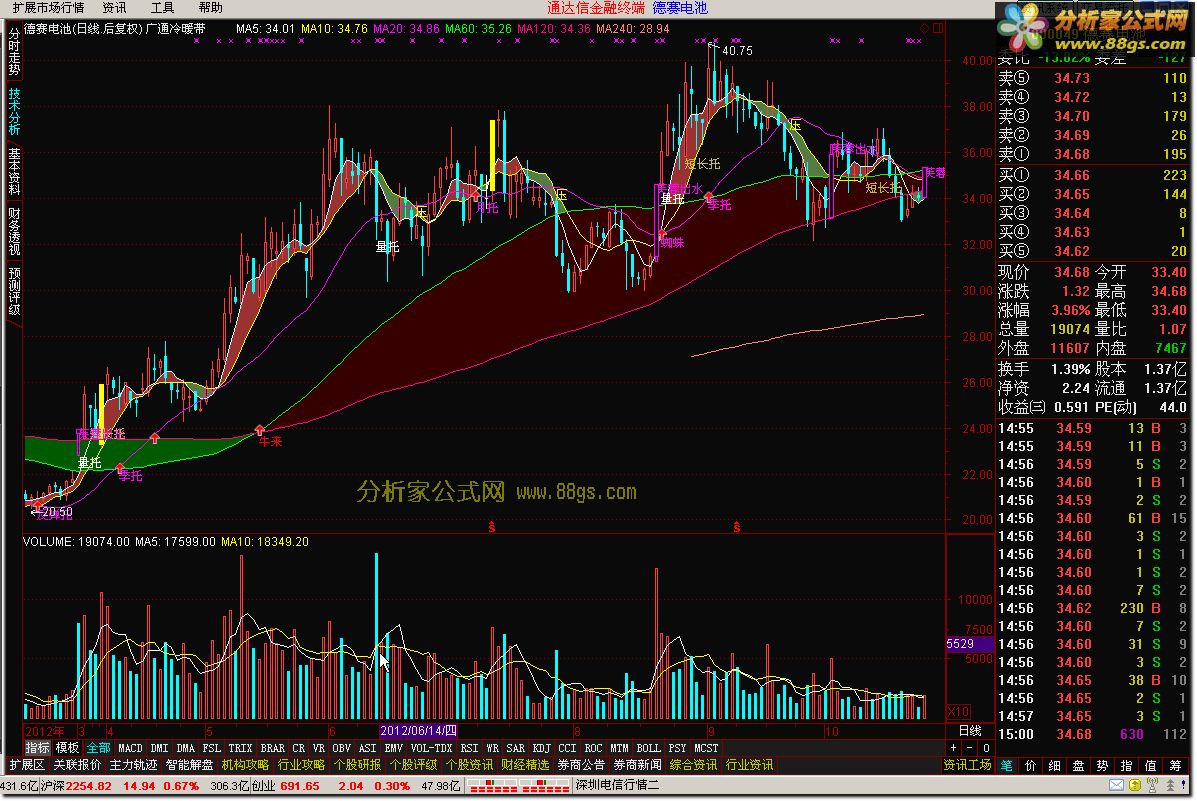This screenshot has width=1197, height=801.
Task: Switch indicator to KDJ
Action: click(541, 748)
